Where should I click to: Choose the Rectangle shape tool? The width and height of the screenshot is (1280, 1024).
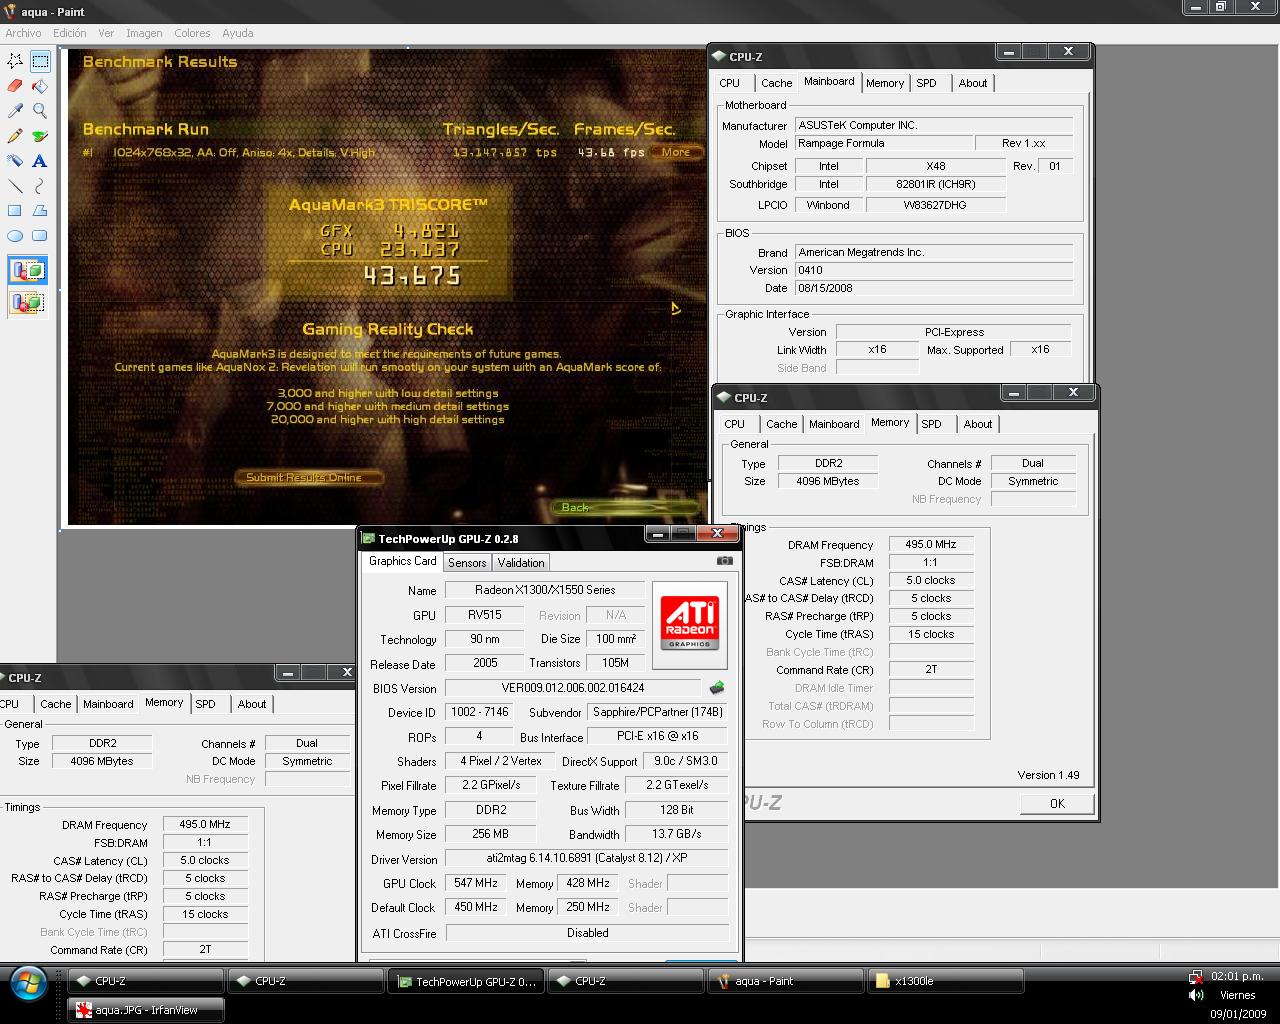coord(15,210)
